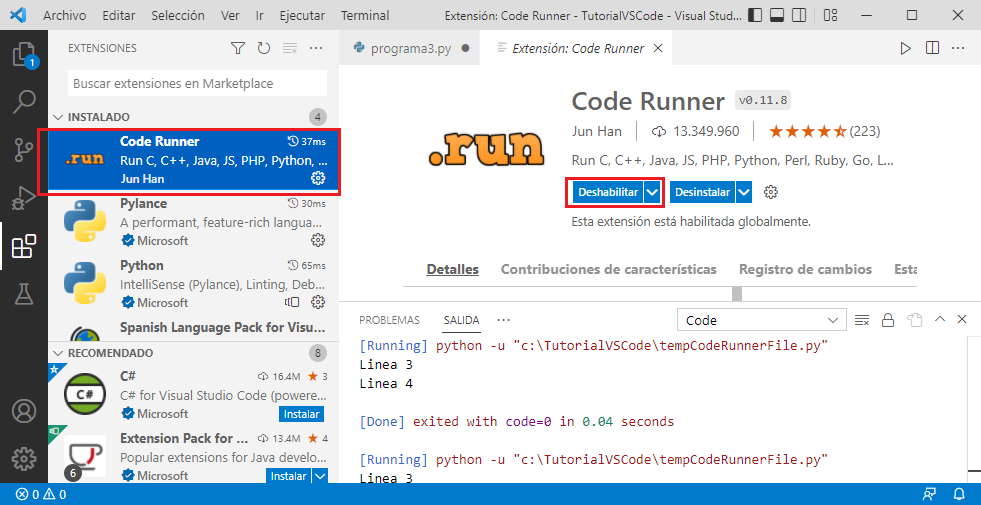Open the Editar menu
The image size is (981, 505).
(x=119, y=15)
